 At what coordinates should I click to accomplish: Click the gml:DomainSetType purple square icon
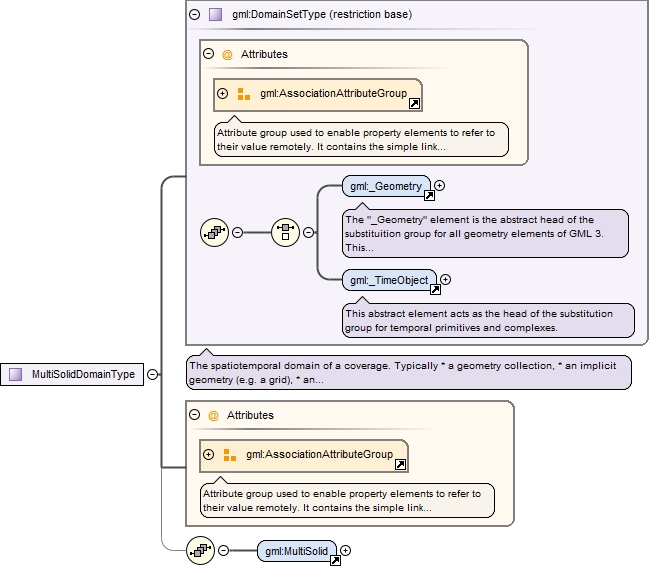215,15
